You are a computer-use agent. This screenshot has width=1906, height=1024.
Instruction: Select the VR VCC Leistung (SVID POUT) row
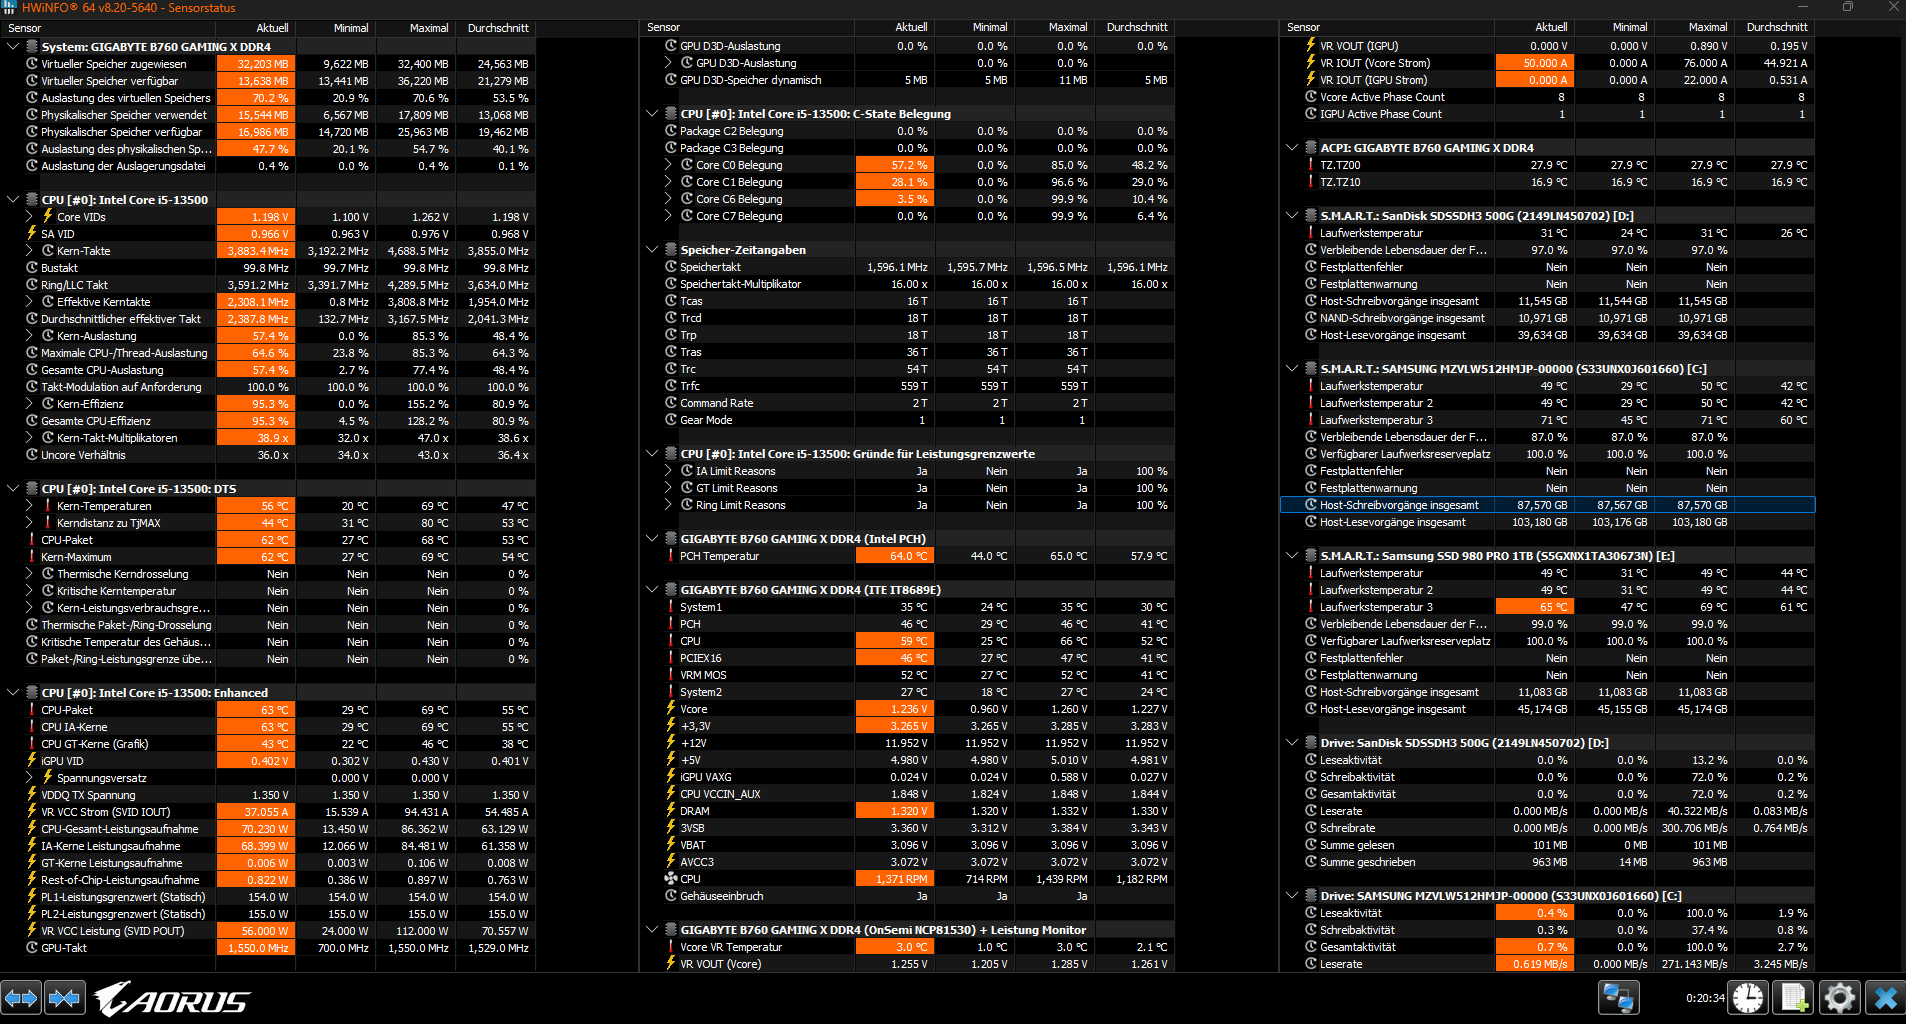(x=268, y=931)
